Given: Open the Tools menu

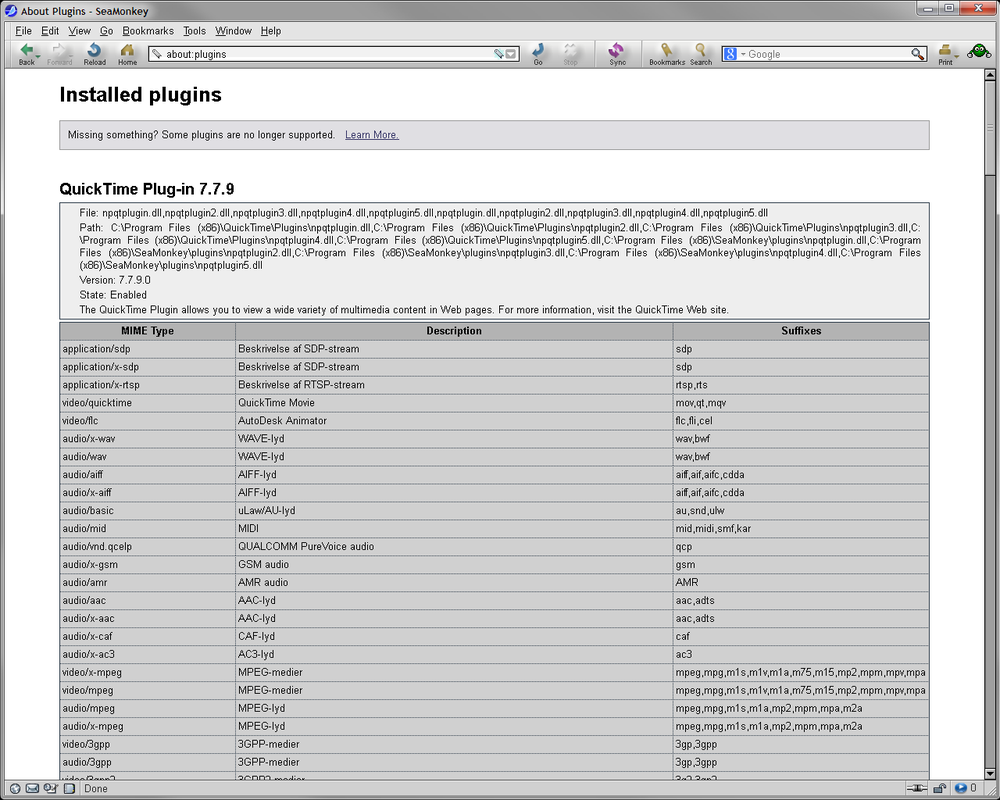Looking at the screenshot, I should [x=195, y=31].
